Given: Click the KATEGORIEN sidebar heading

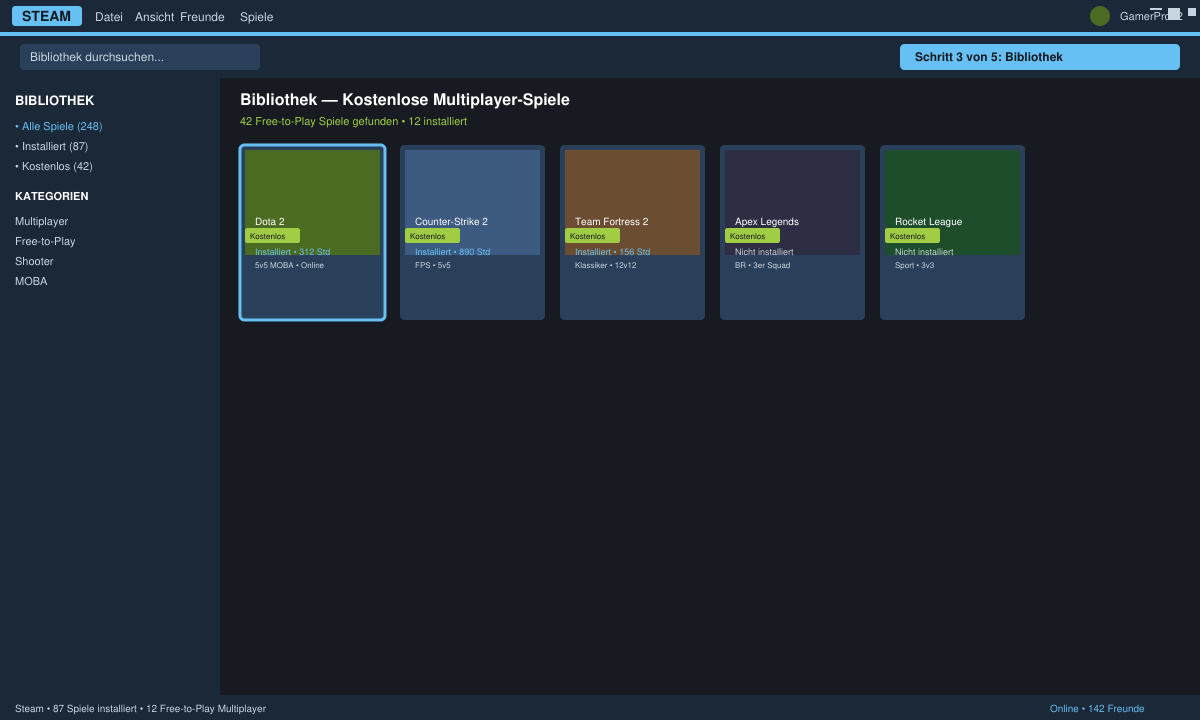Looking at the screenshot, I should [x=52, y=196].
